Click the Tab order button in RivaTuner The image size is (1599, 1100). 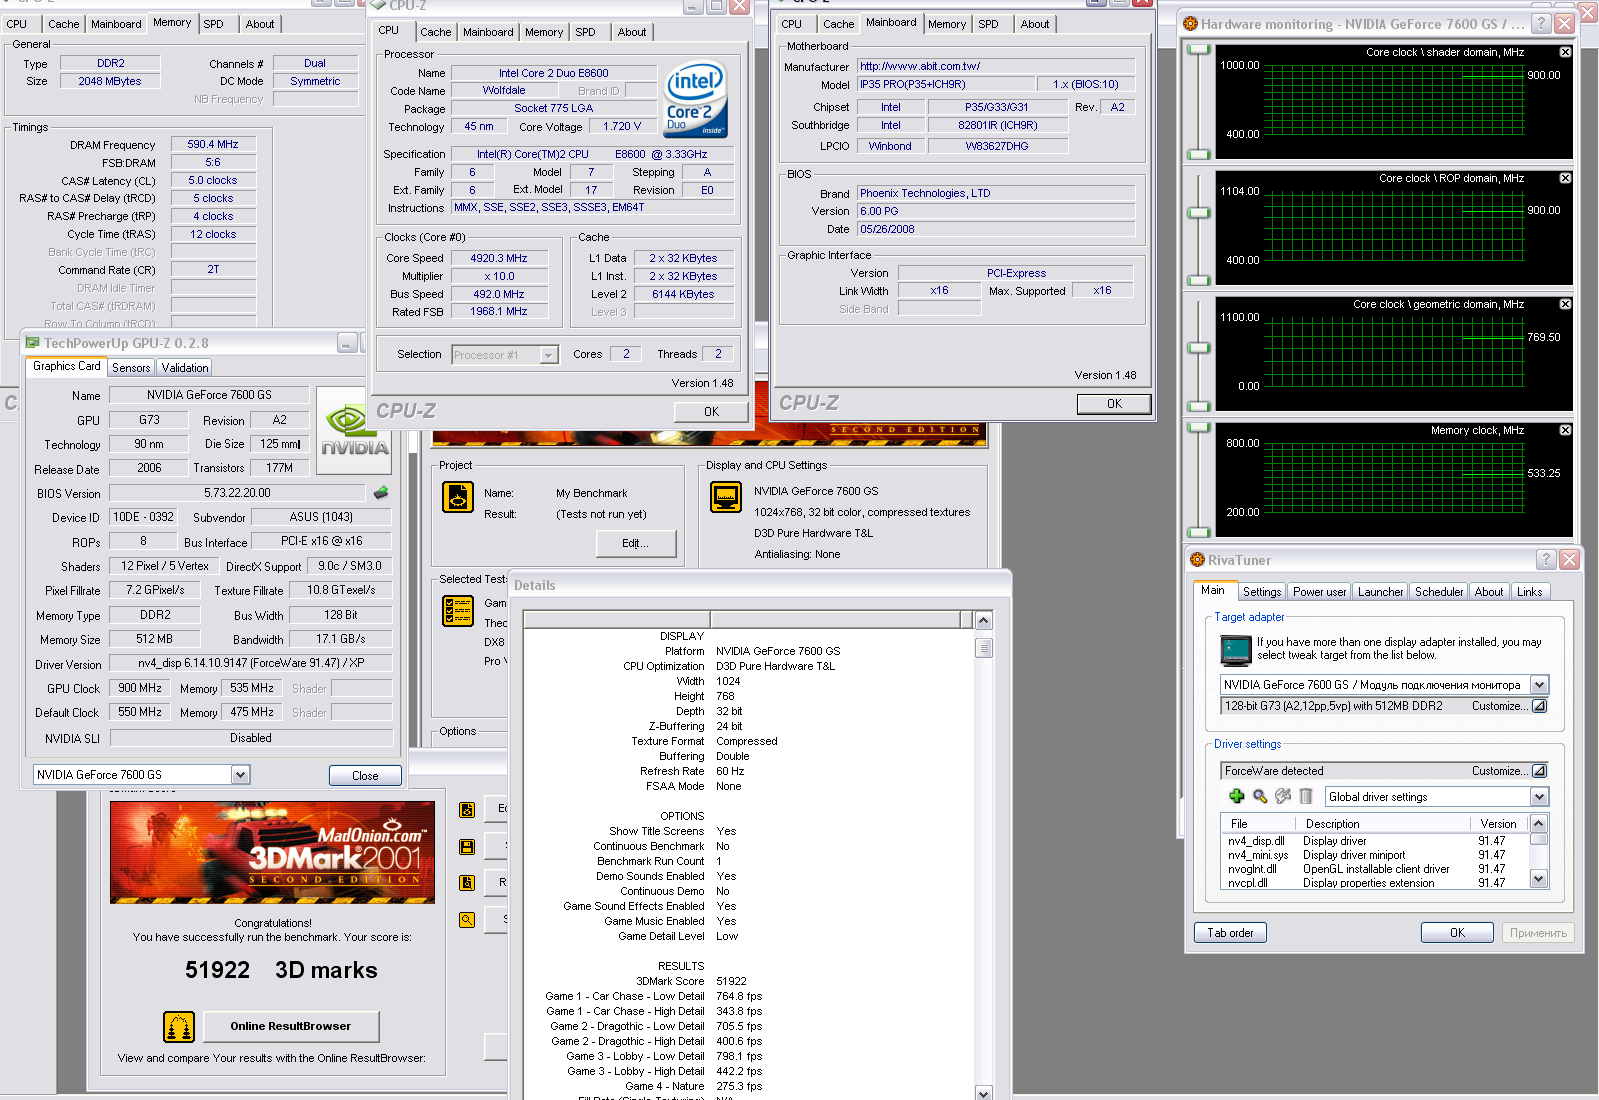pos(1230,933)
